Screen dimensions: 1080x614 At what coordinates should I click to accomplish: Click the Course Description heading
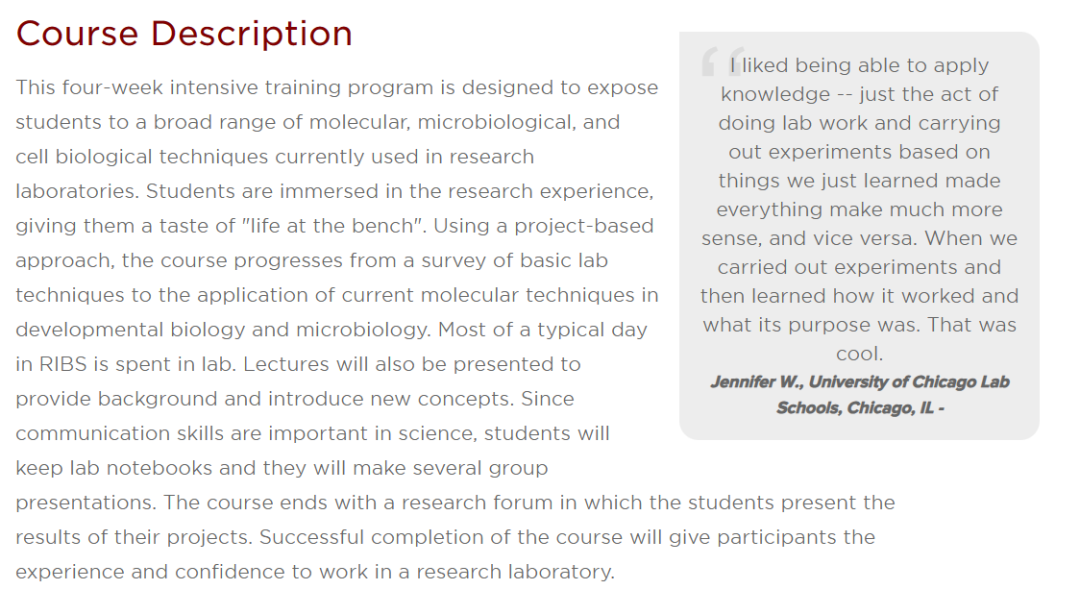point(184,33)
